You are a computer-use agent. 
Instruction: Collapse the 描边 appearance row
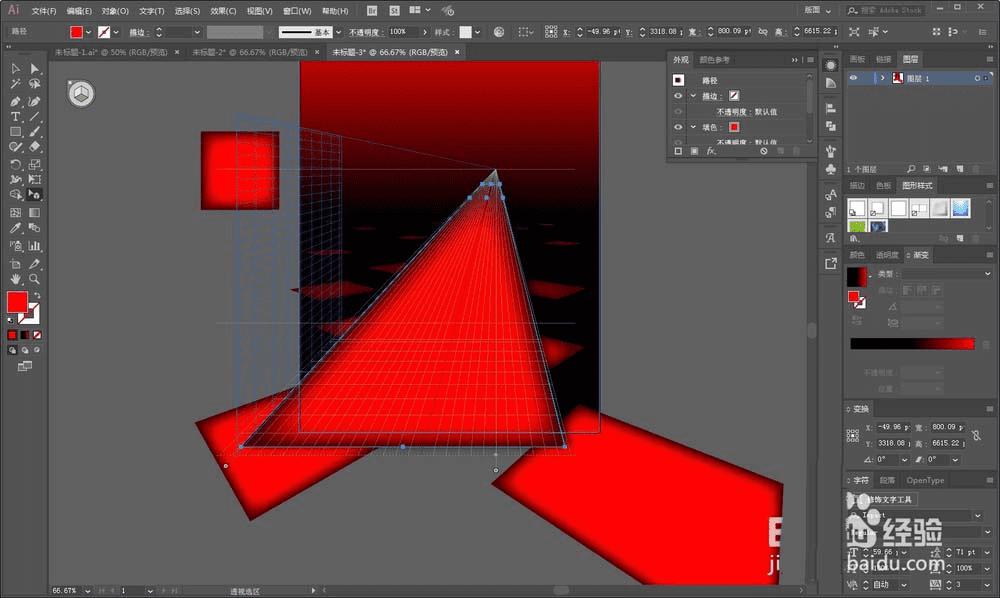(x=693, y=96)
